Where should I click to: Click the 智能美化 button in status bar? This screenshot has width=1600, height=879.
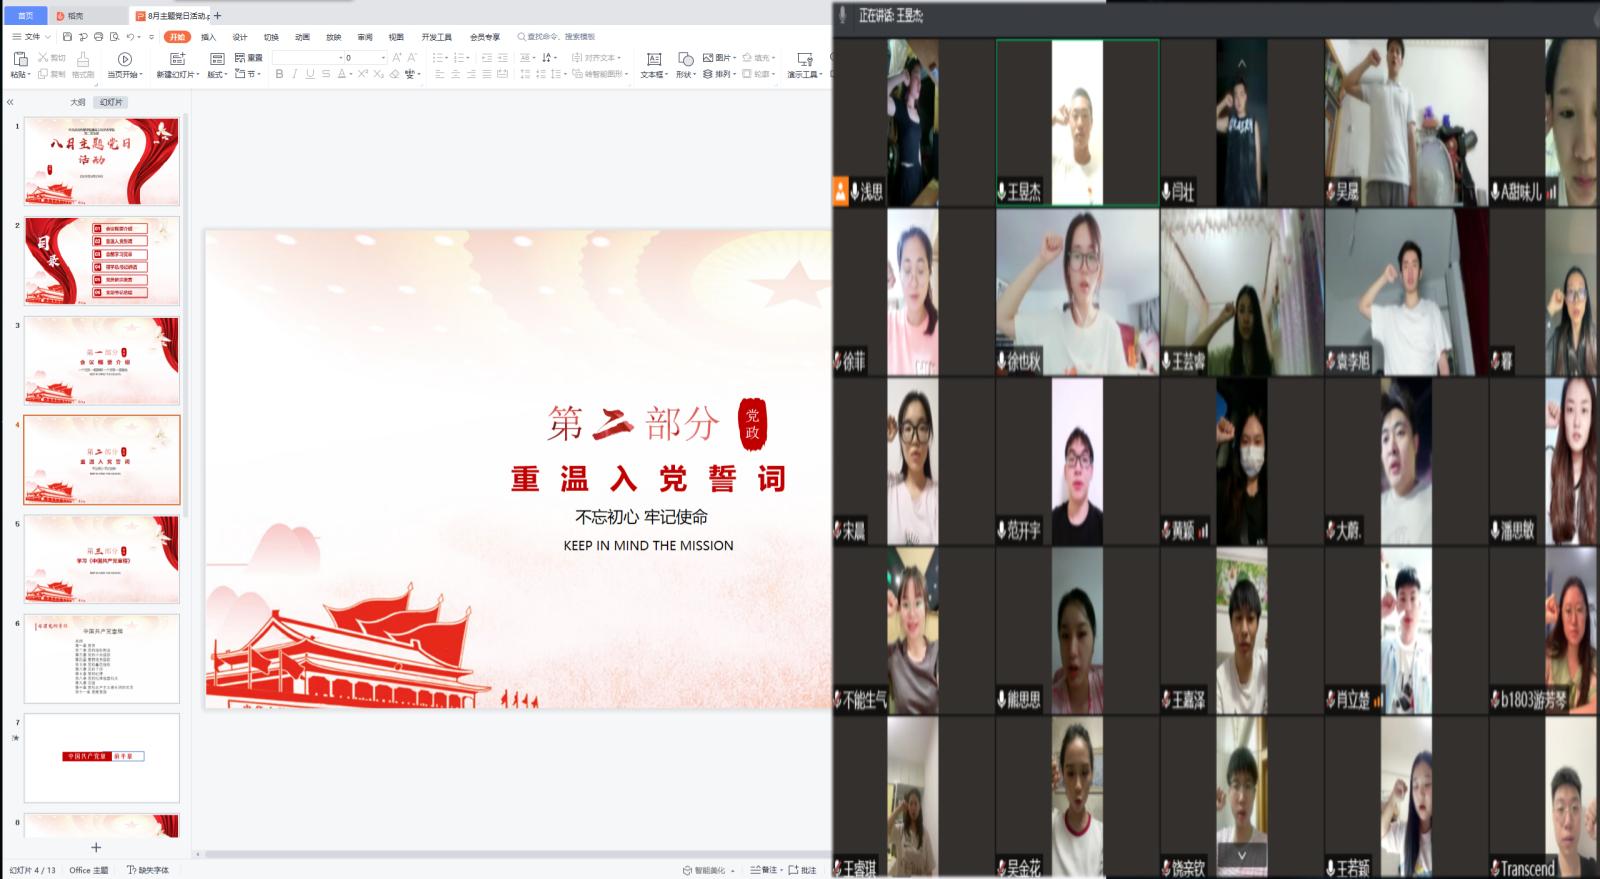pos(708,870)
